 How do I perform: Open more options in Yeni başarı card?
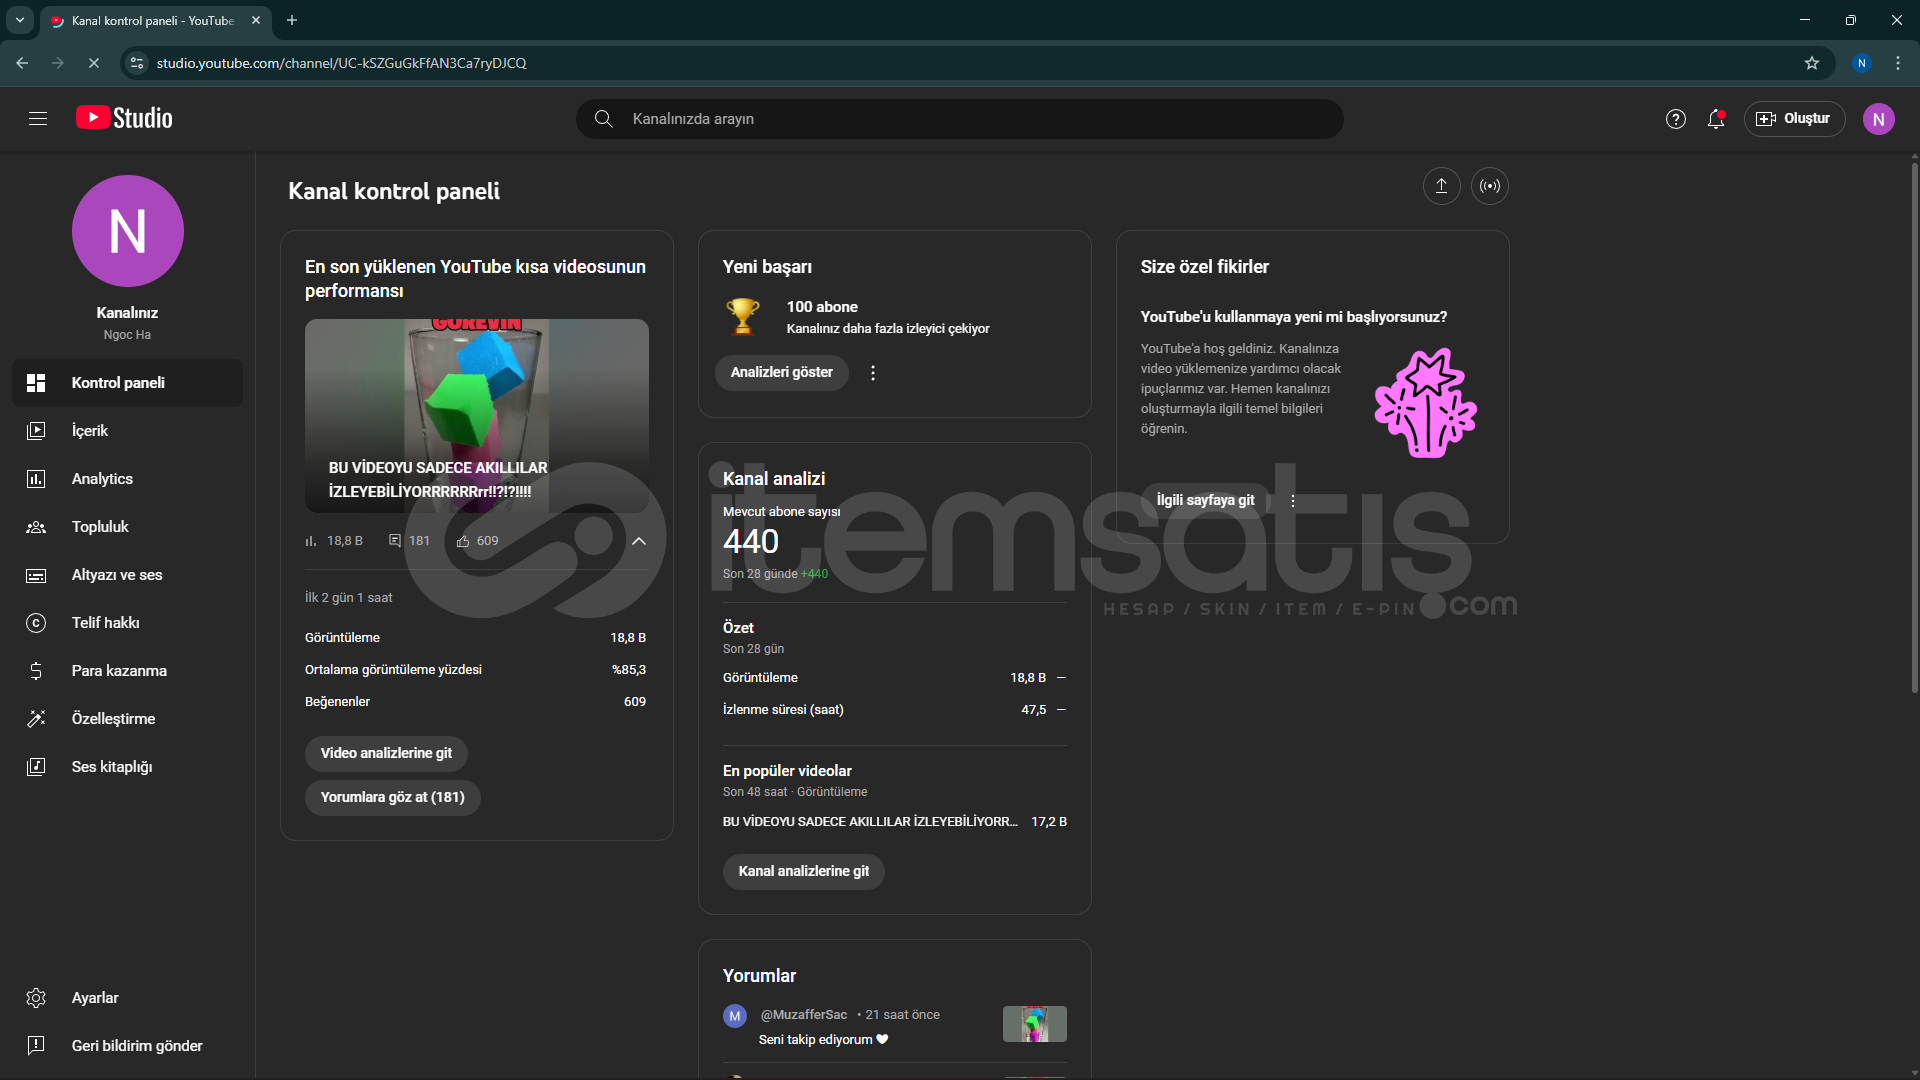[873, 373]
